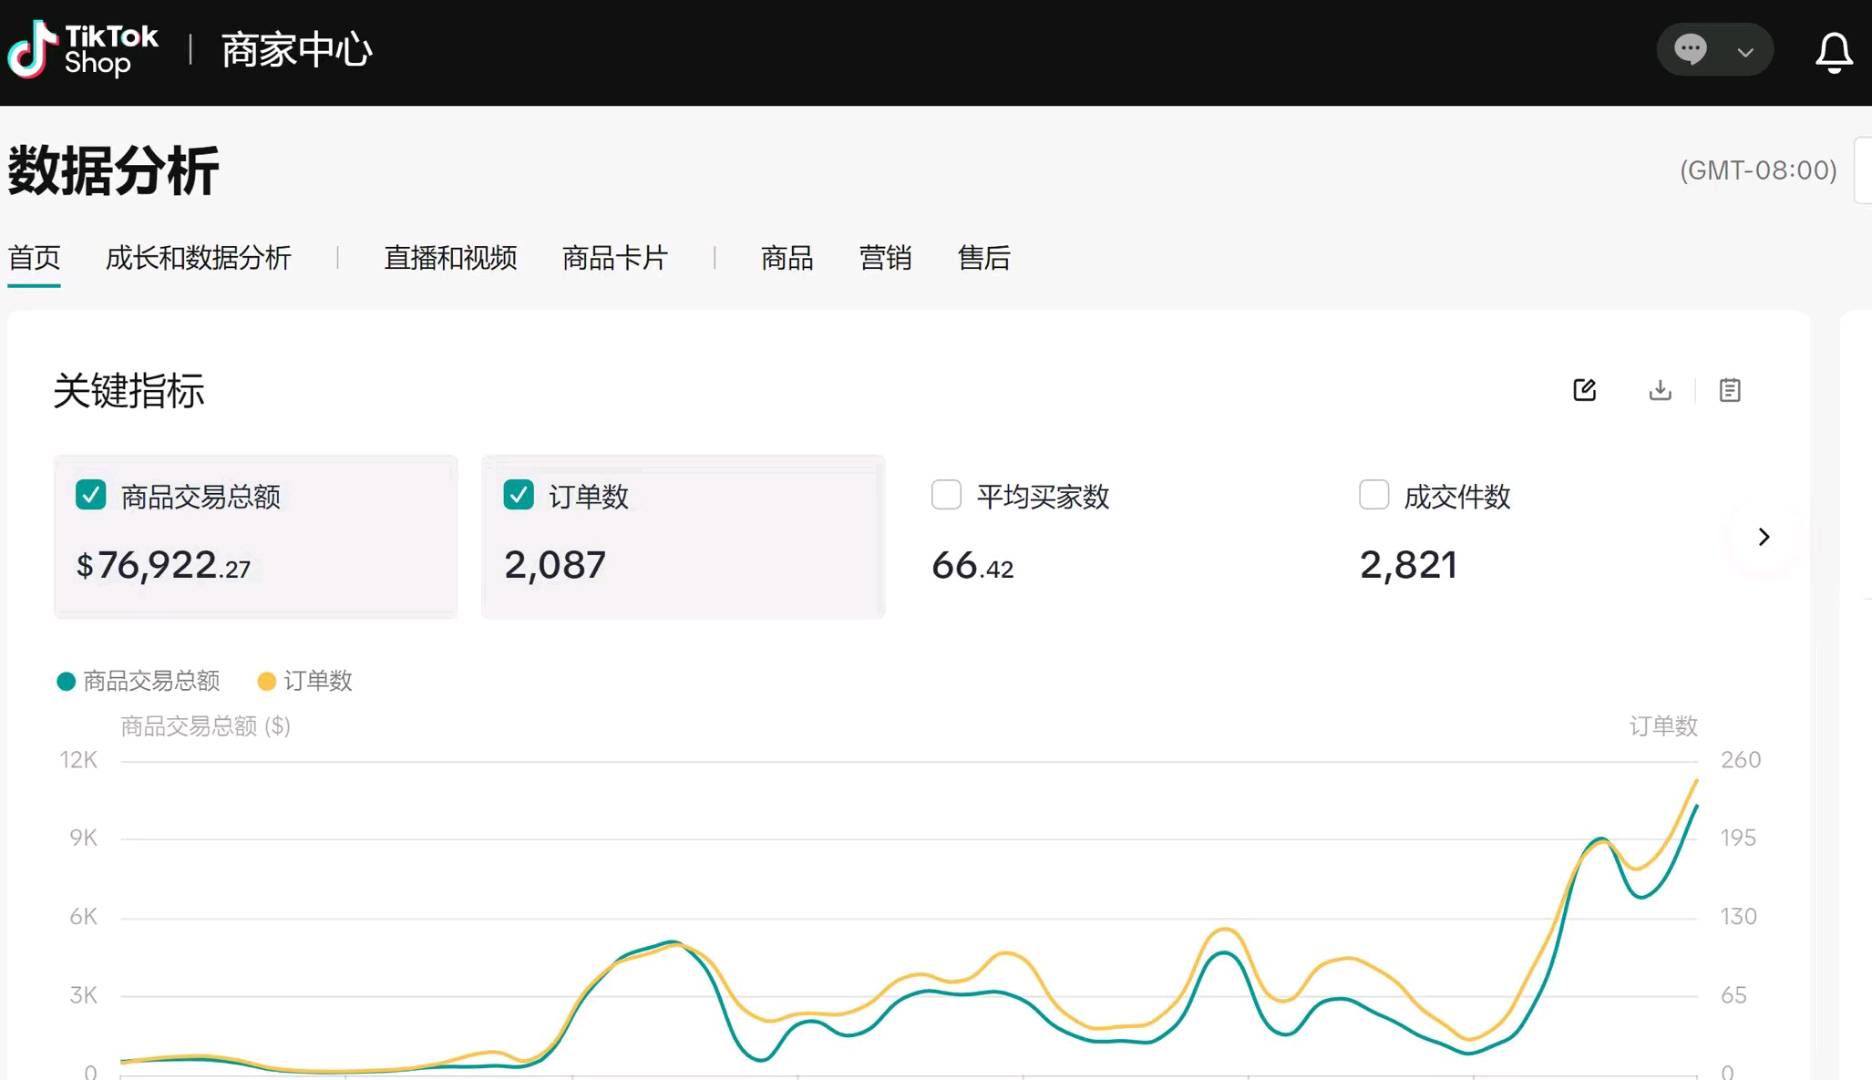The width and height of the screenshot is (1872, 1080).
Task: Open the report clipboard icon
Action: [x=1729, y=390]
